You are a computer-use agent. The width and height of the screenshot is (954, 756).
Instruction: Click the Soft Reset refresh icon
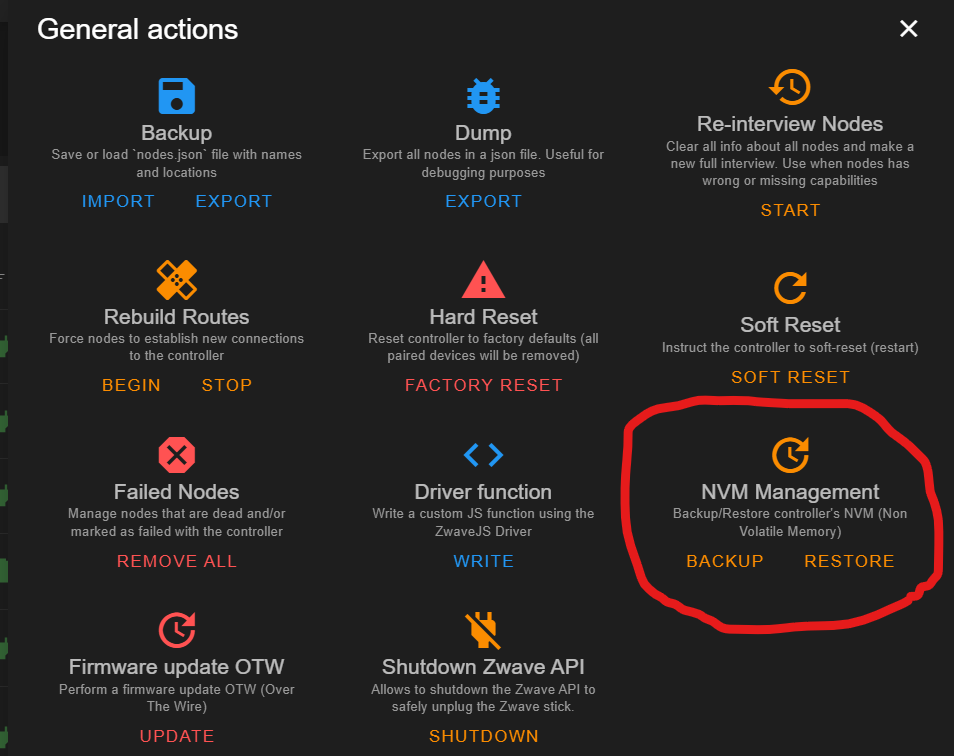pos(790,288)
